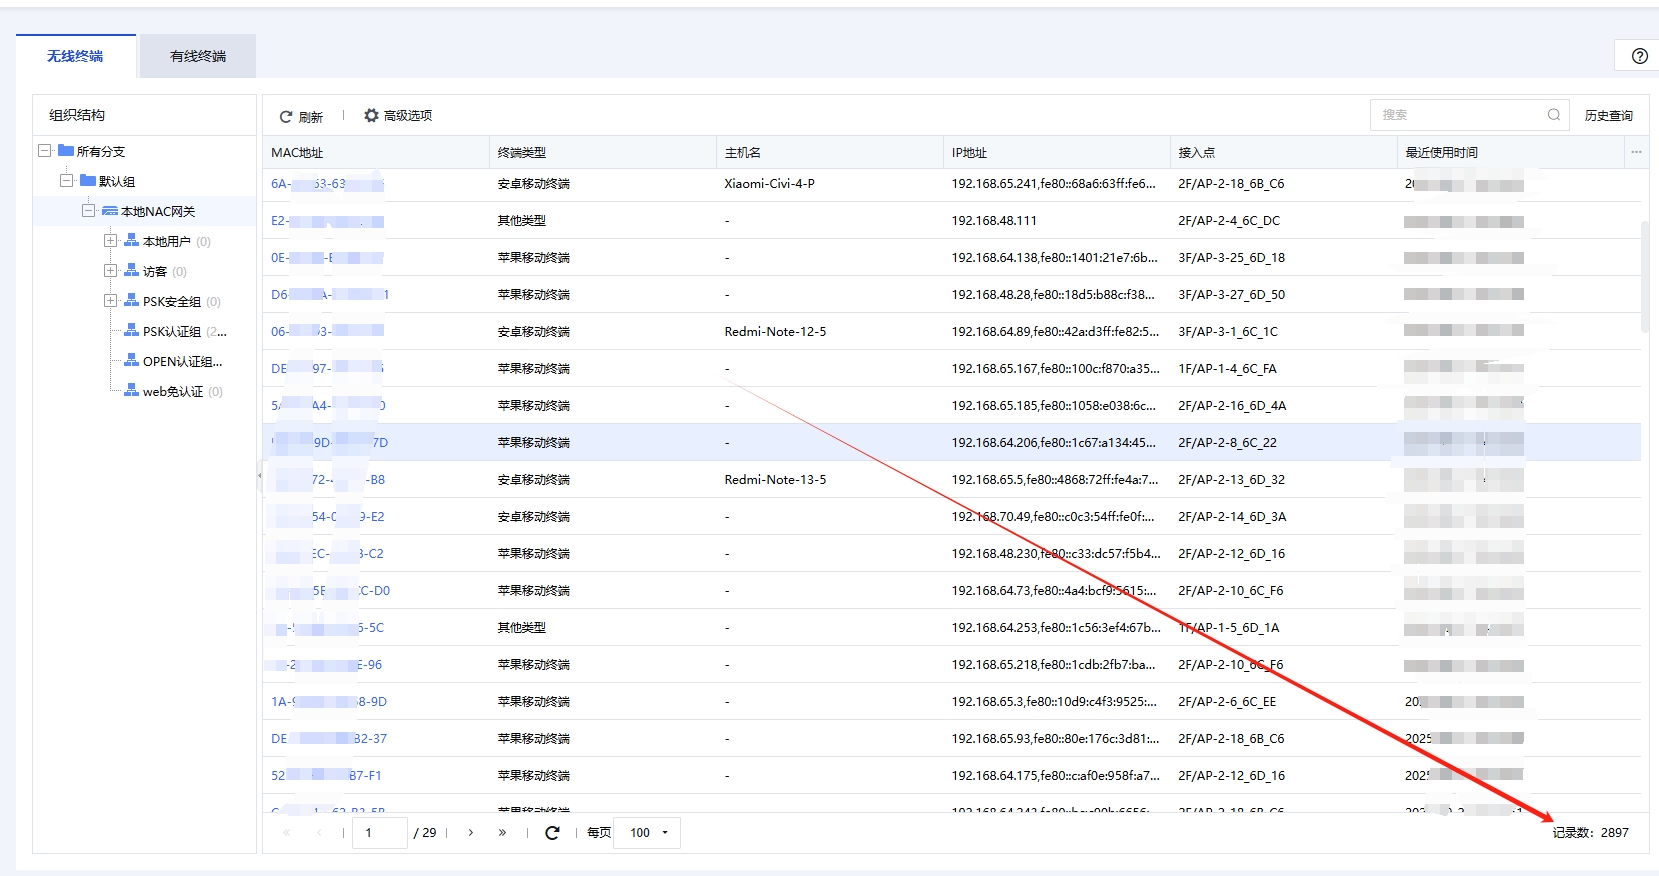Screen dimensions: 1659x876
Task: Collapse the 所有分支 tree node
Action: pyautogui.click(x=45, y=151)
